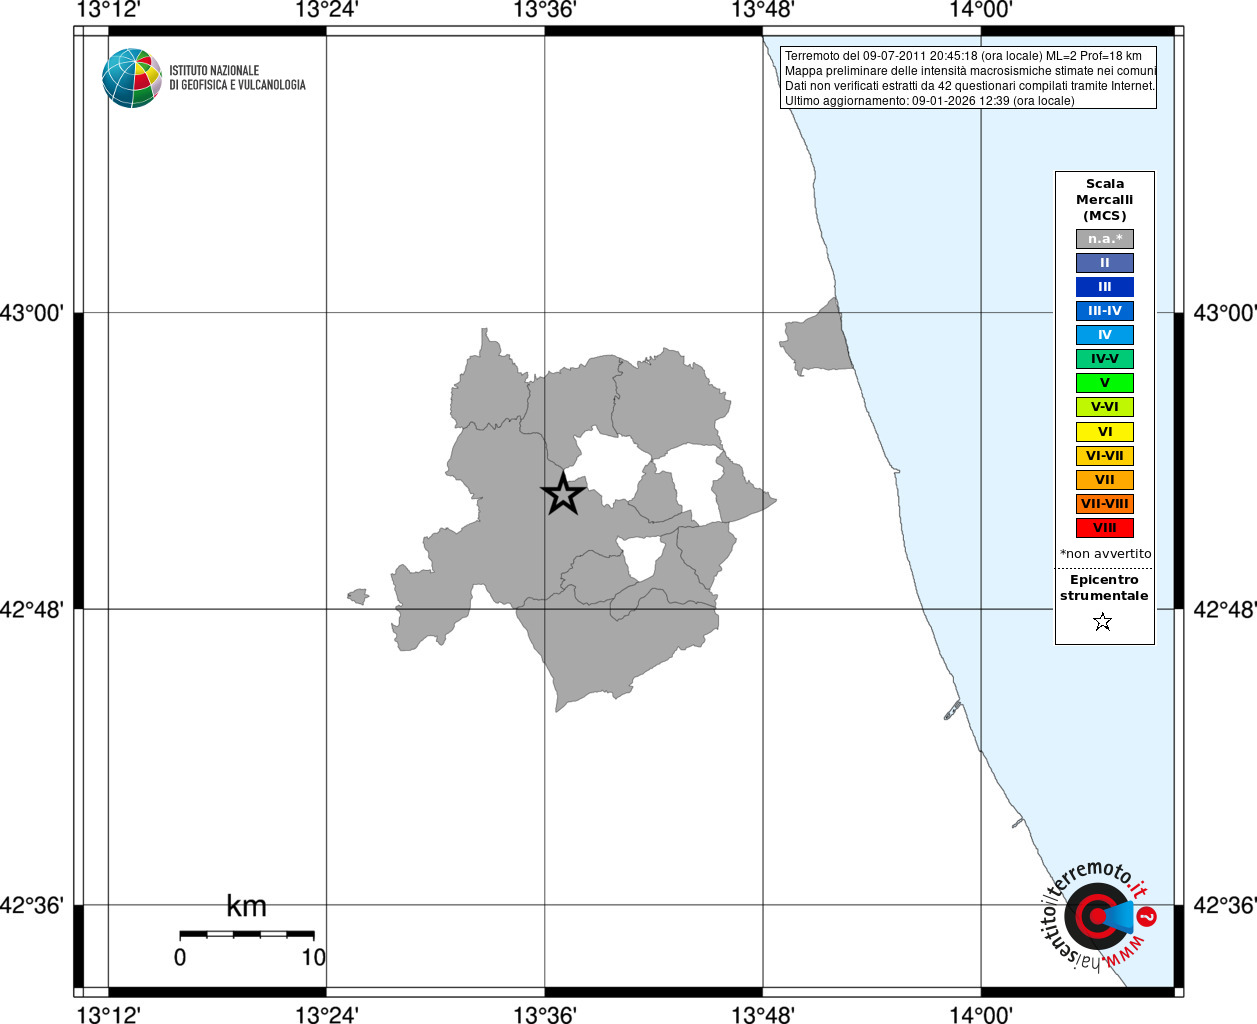Click the top 13°24' longitude label
This screenshot has height=1024, width=1257.
point(326,10)
